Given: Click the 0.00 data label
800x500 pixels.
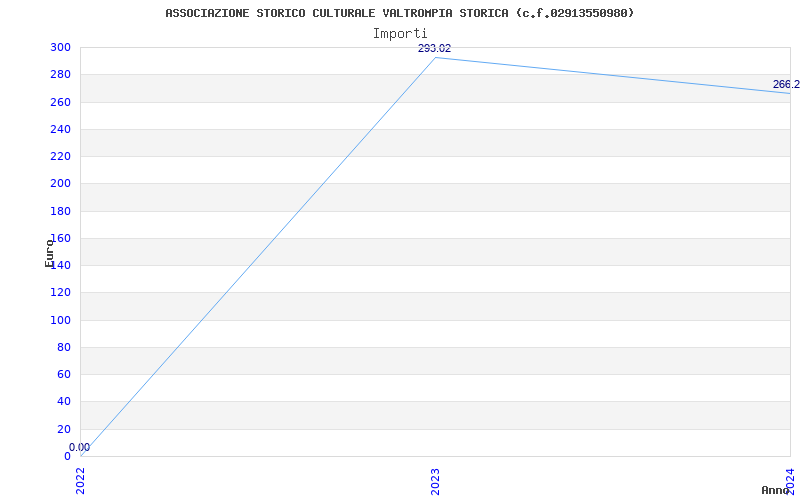Looking at the screenshot, I should click(80, 447).
